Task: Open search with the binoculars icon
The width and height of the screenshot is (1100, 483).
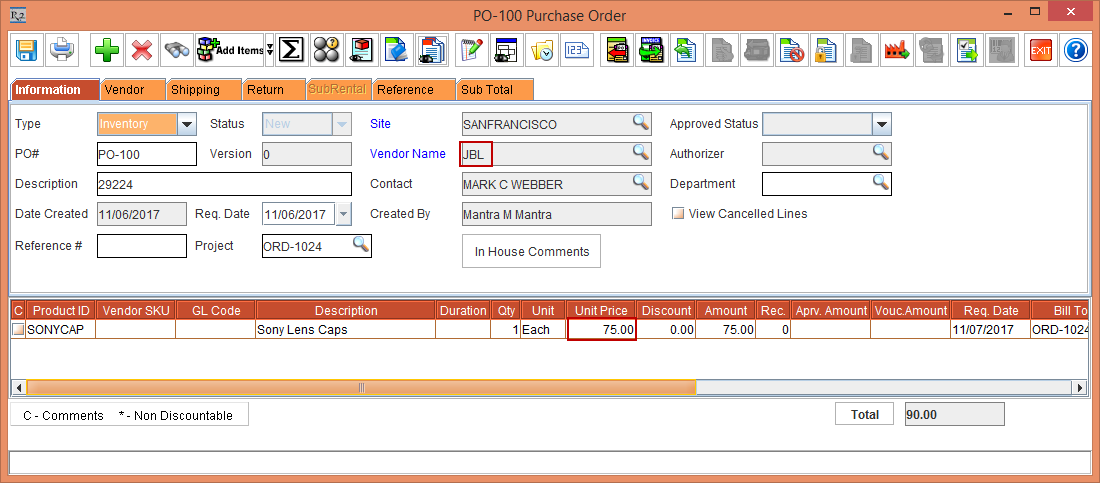Action: tap(177, 49)
